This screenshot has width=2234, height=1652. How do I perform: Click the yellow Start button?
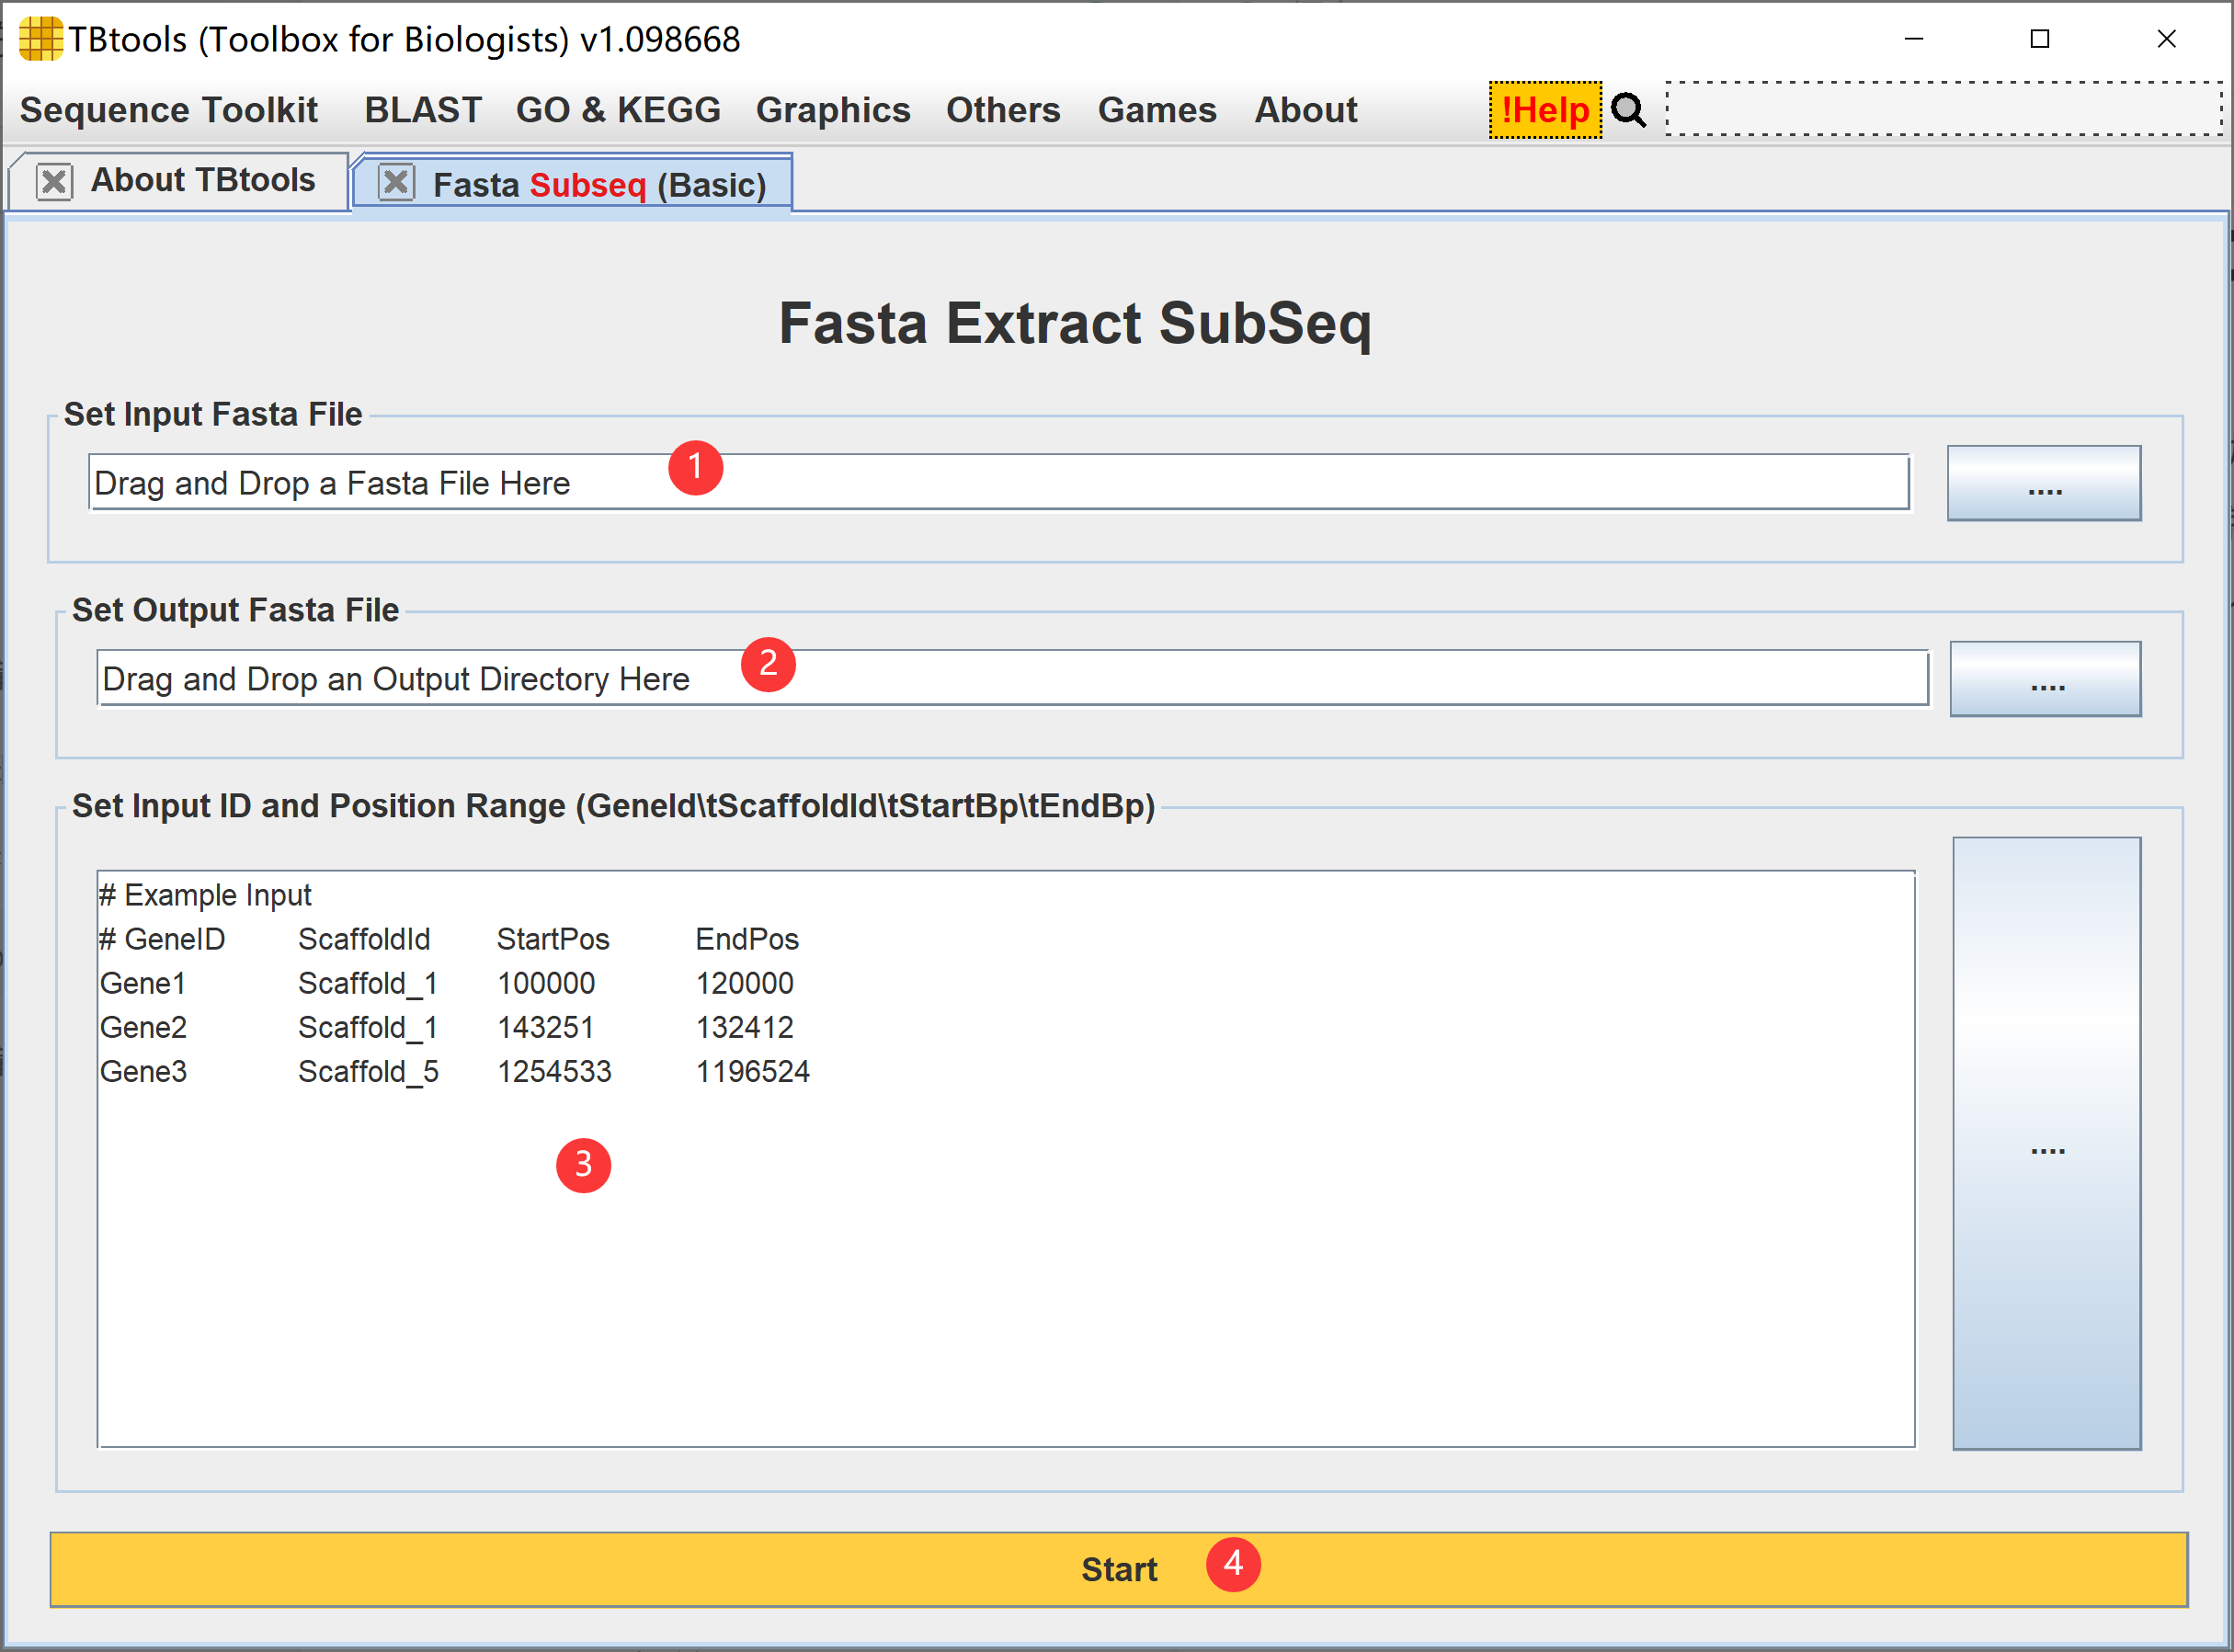pos(1119,1570)
